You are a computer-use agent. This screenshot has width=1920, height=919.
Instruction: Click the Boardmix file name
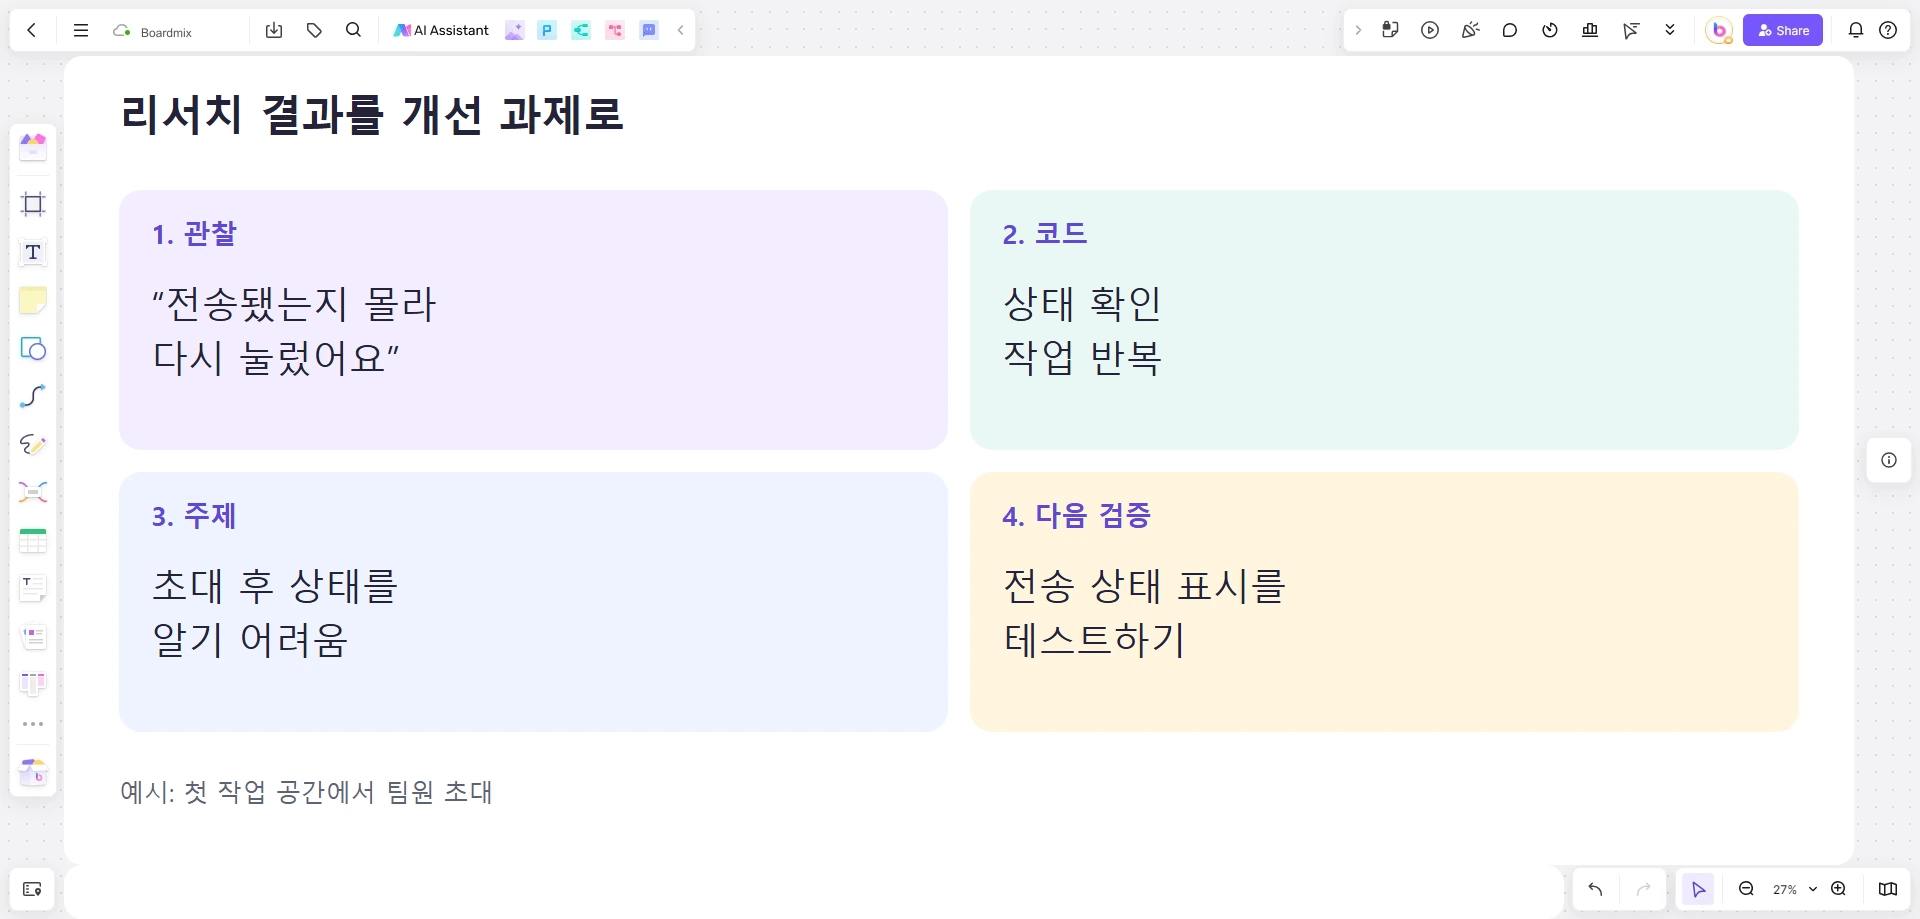tap(166, 32)
